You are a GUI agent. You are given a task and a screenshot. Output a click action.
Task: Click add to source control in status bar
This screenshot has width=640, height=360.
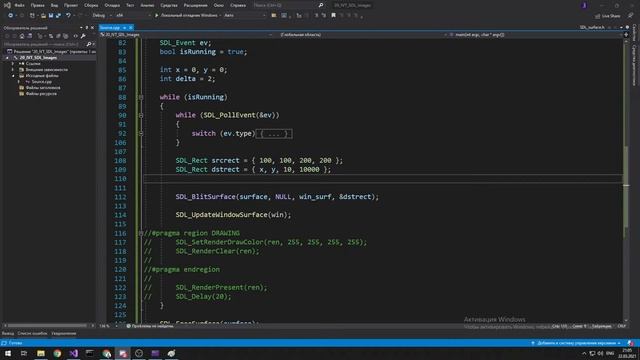[576, 343]
